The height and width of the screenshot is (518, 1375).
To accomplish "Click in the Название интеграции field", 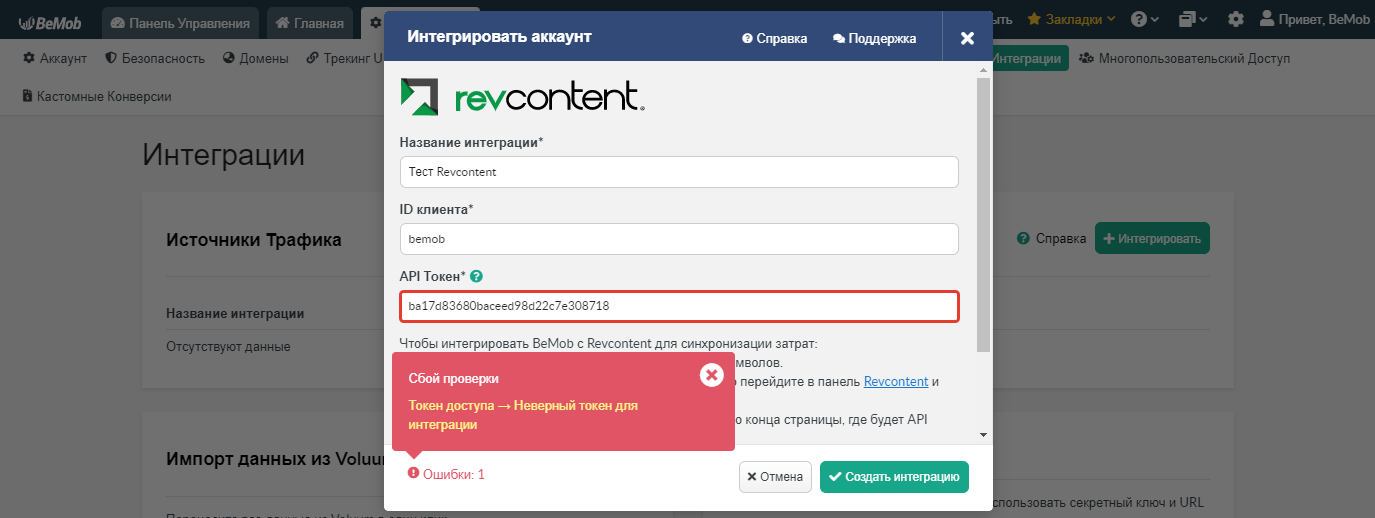I will (679, 171).
